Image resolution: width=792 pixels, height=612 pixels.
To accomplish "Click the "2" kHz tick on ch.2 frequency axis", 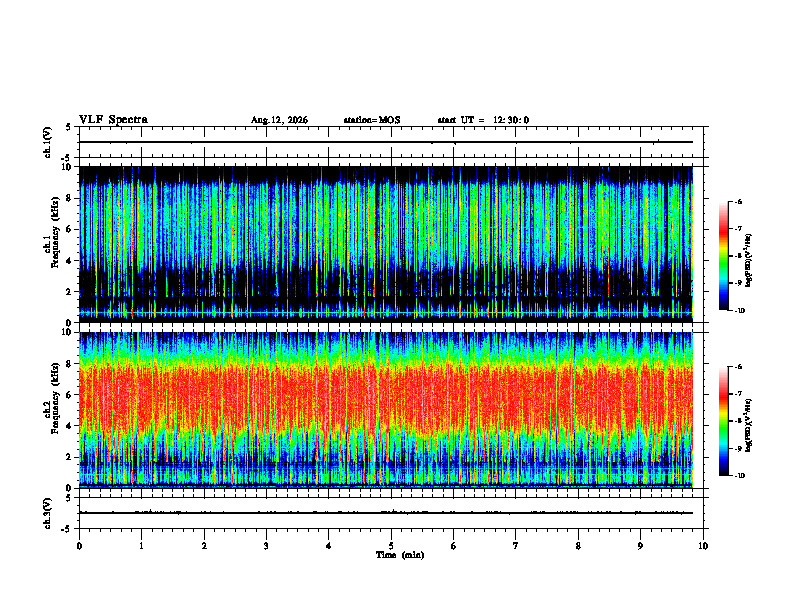I will click(x=70, y=457).
